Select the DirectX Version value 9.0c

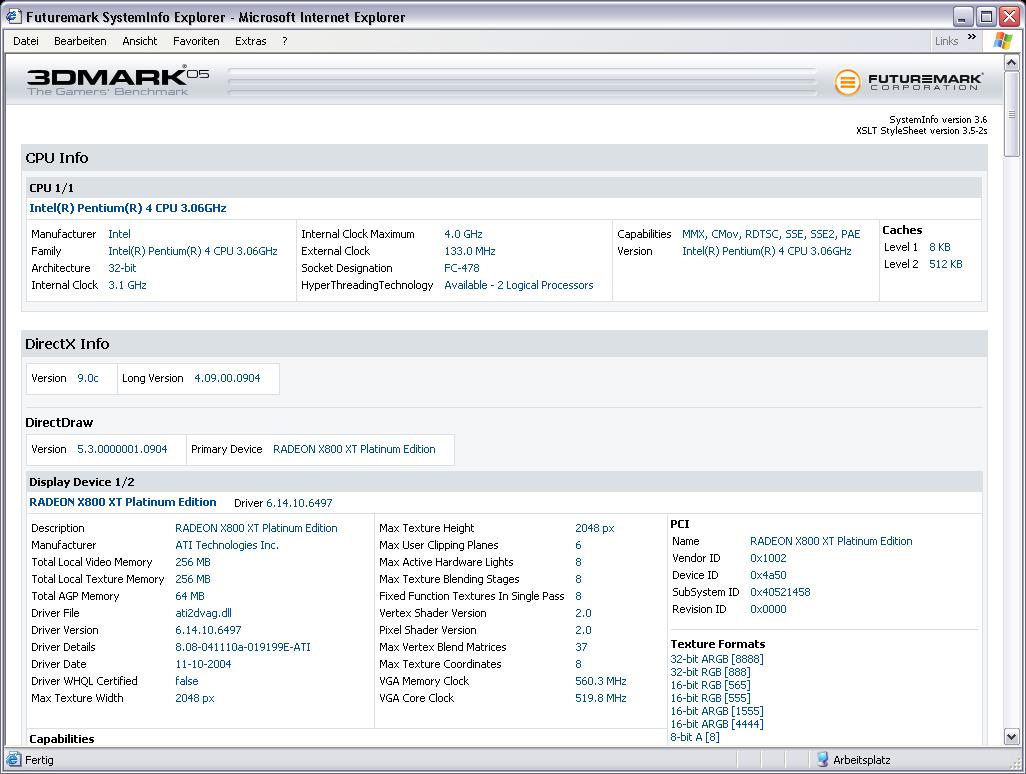(x=88, y=378)
